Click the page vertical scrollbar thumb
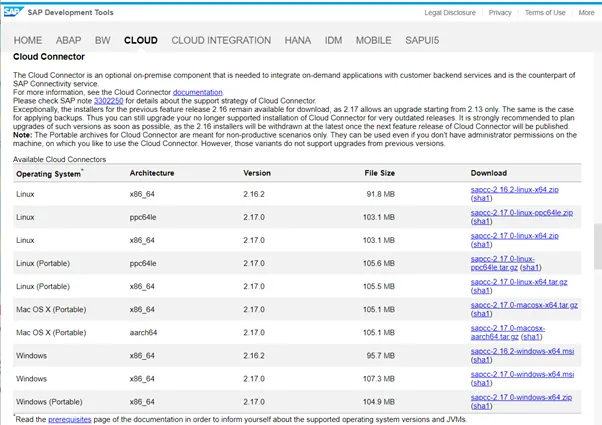The width and height of the screenshot is (602, 425). tap(598, 246)
